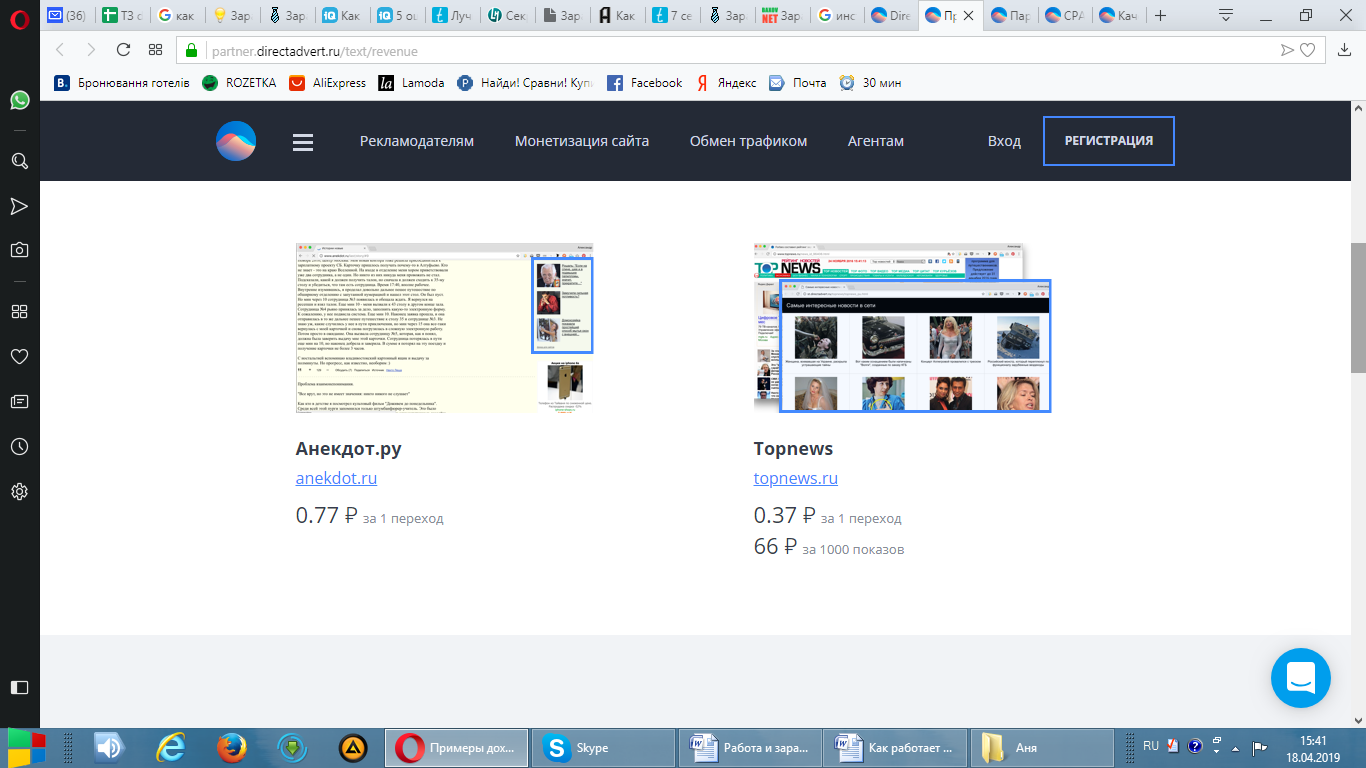Open bookmarks via the sidebar heart icon
The width and height of the screenshot is (1366, 768).
pyautogui.click(x=19, y=356)
